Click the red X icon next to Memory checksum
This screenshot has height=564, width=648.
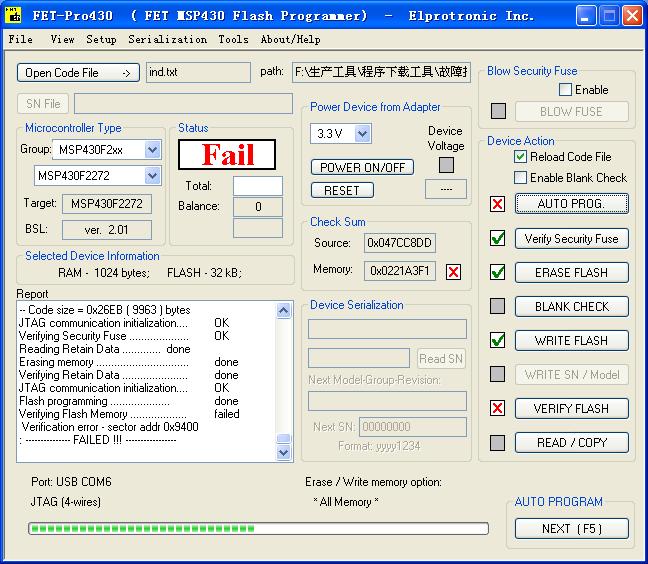[x=453, y=272]
